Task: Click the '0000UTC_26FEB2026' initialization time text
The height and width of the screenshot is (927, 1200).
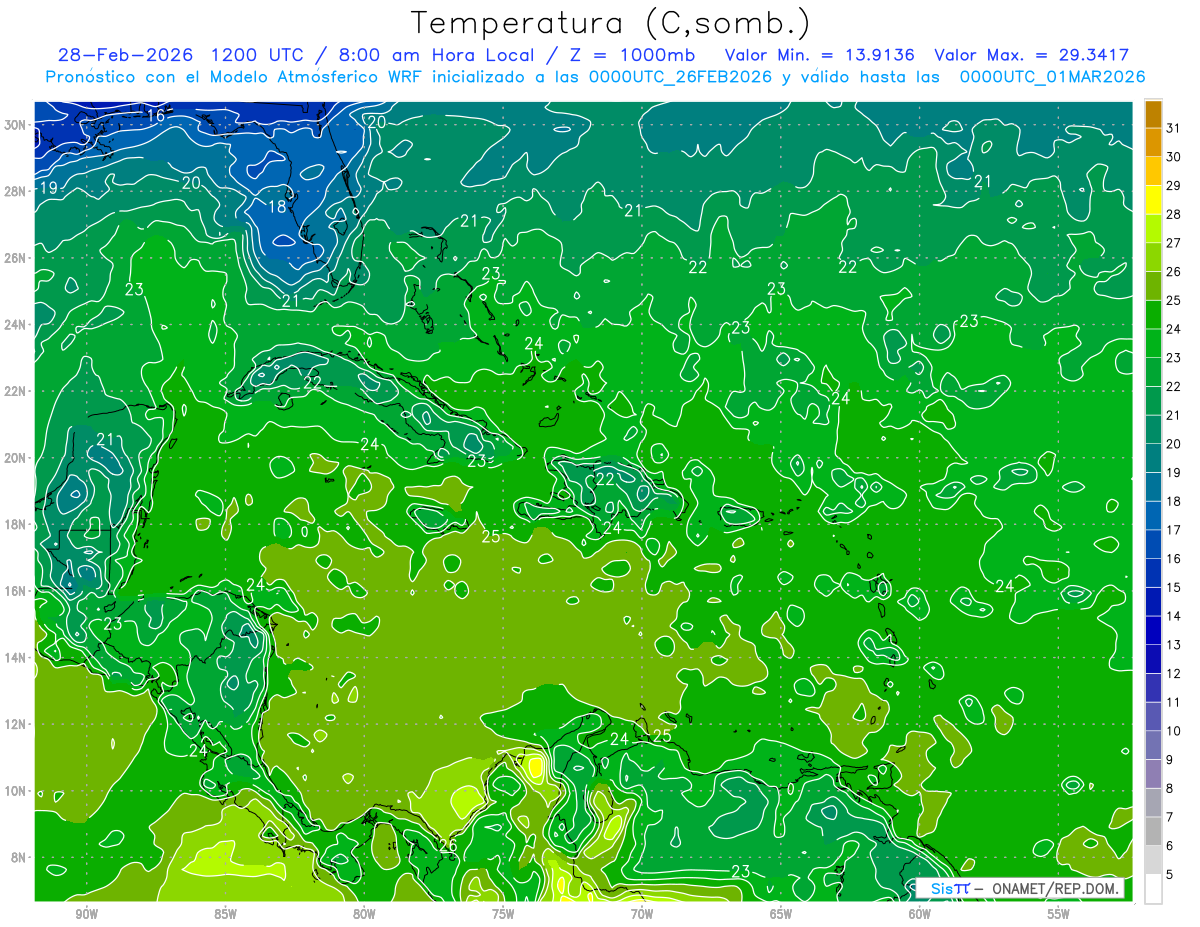Action: coord(679,77)
